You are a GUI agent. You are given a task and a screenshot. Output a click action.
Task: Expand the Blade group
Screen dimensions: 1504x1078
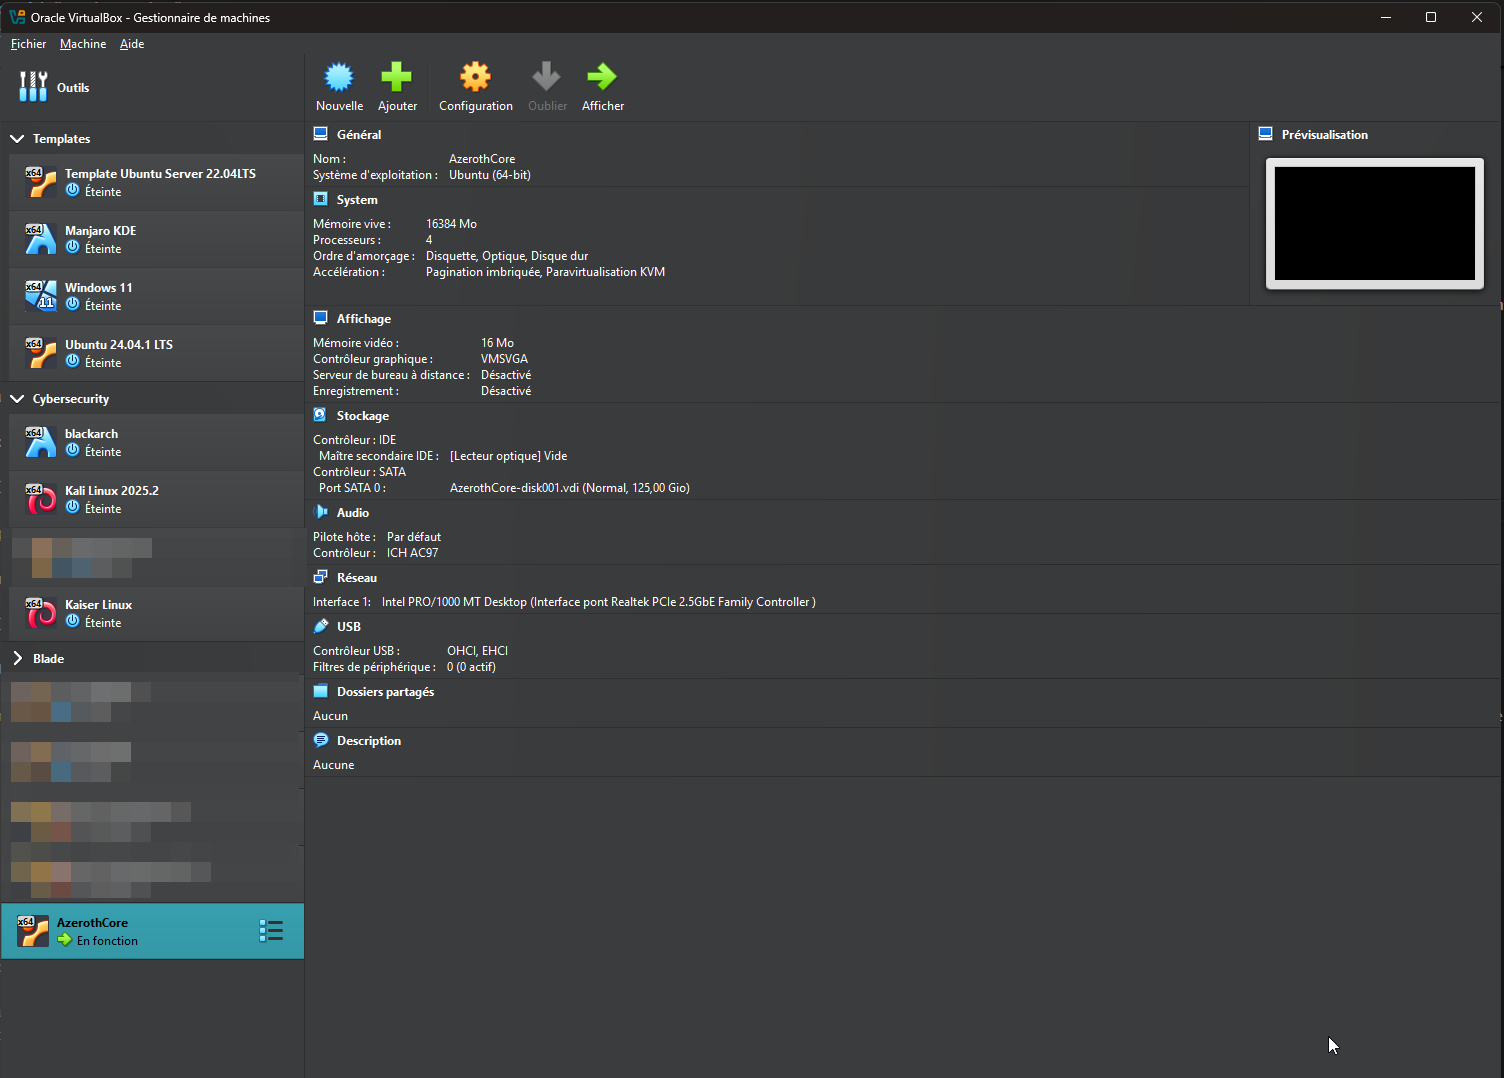(17, 658)
